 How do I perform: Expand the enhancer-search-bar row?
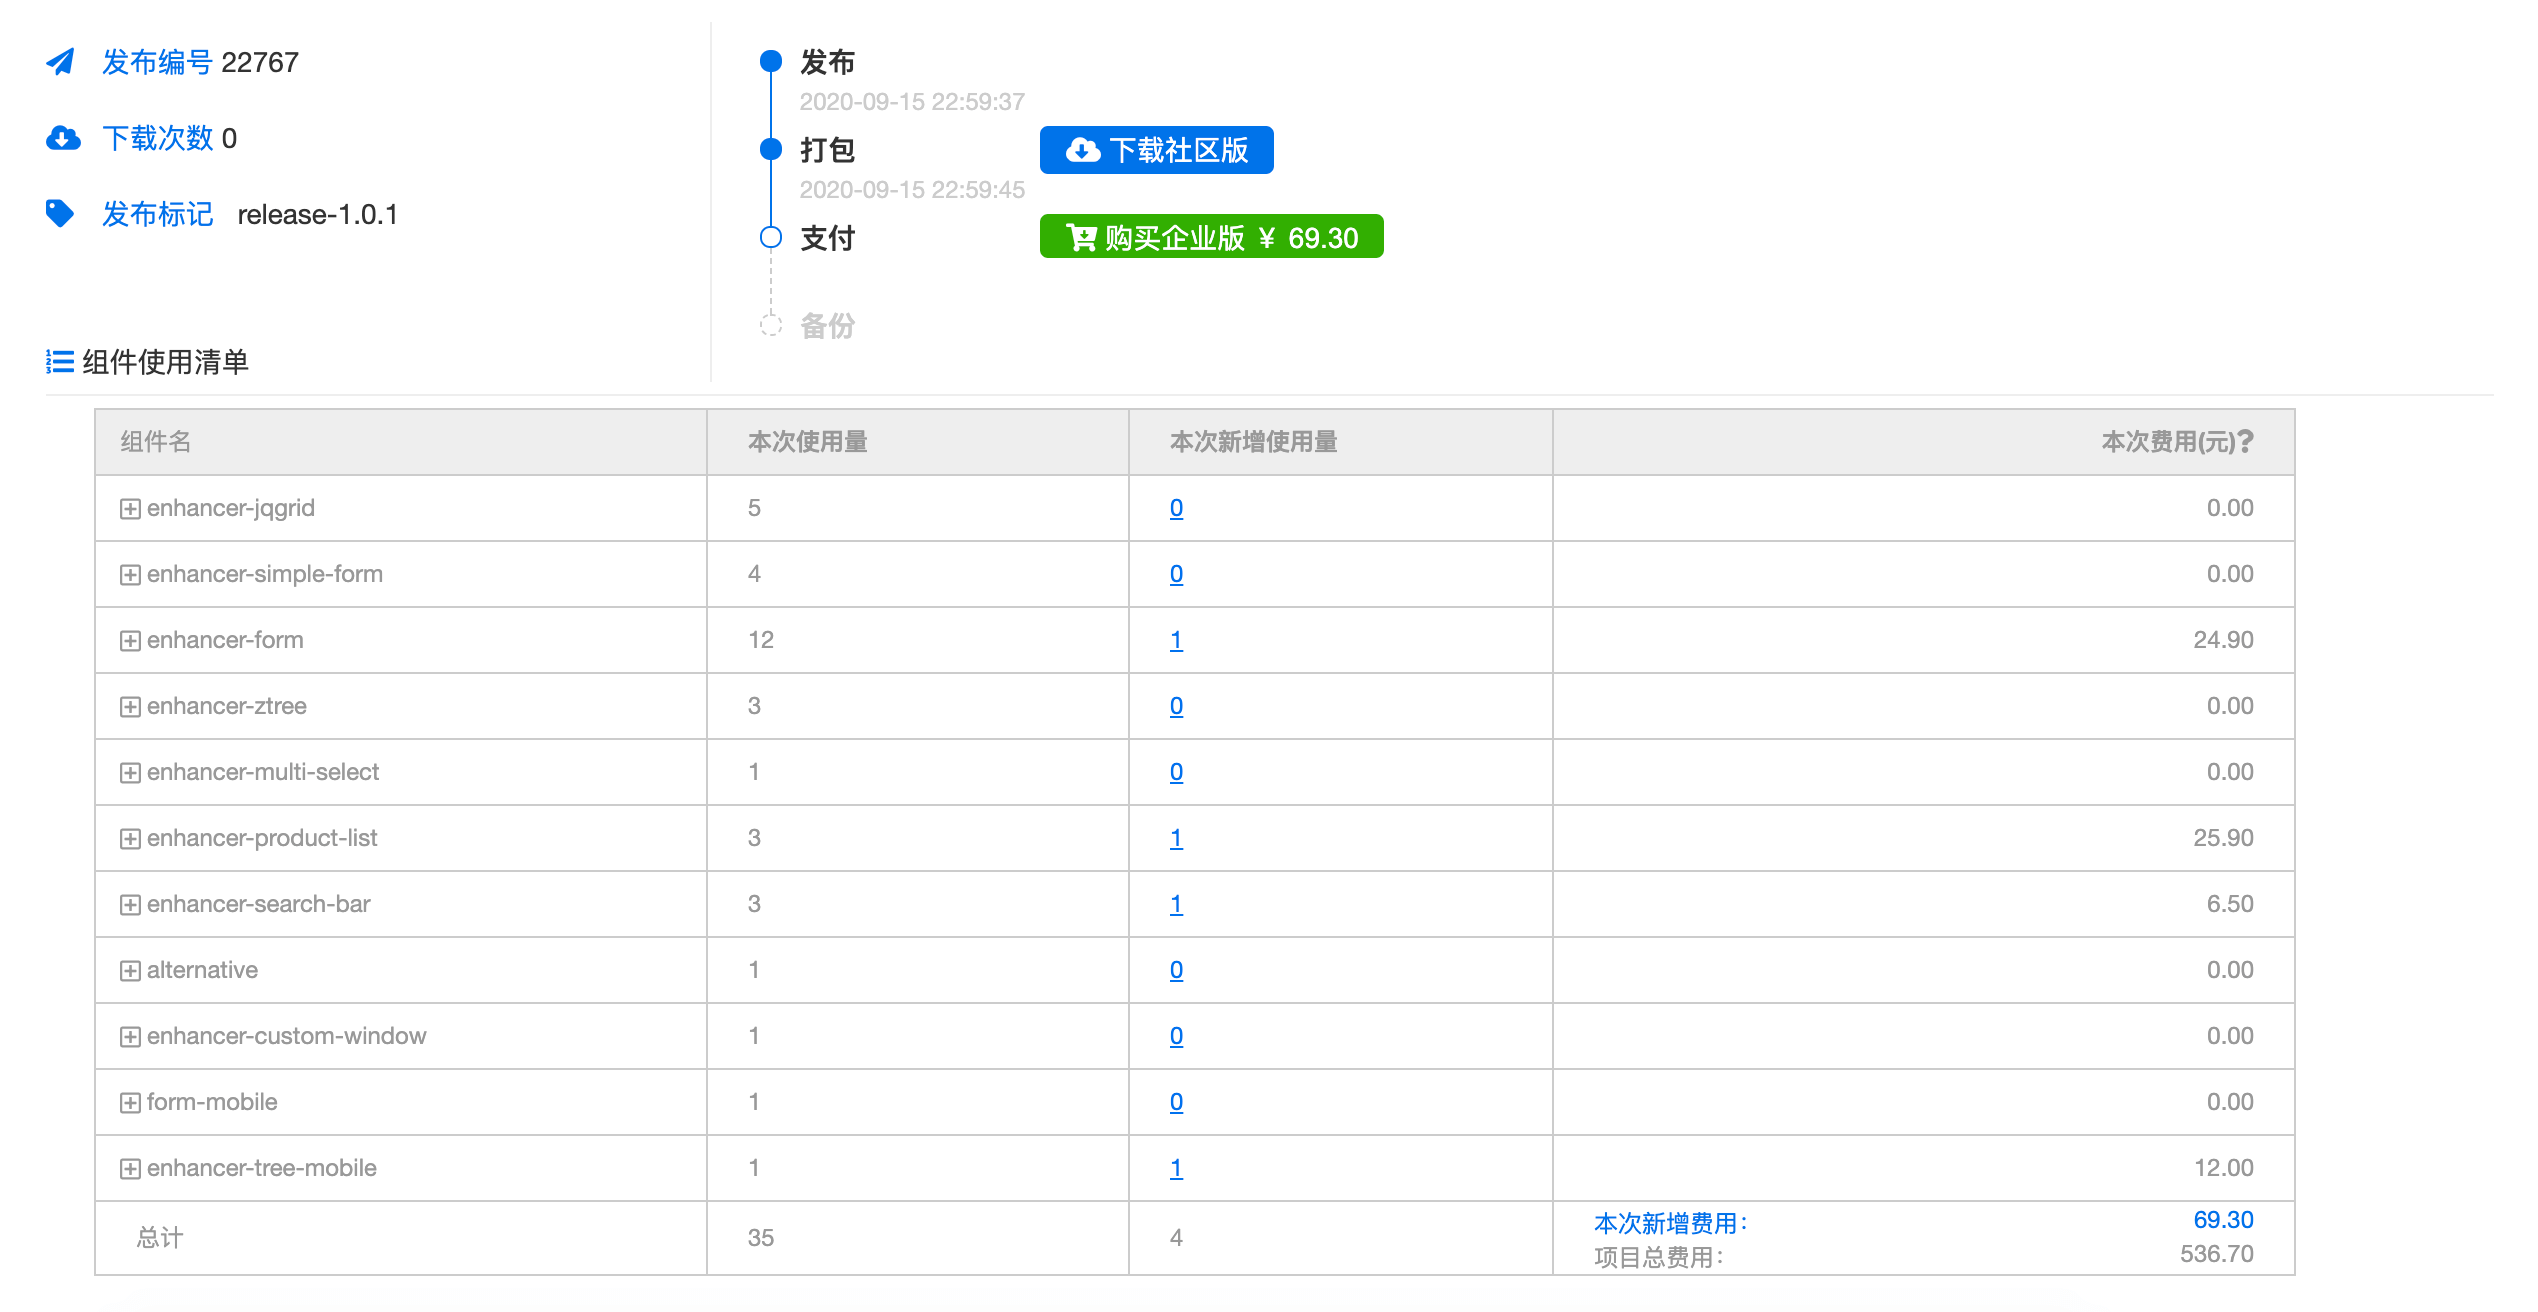tap(130, 905)
